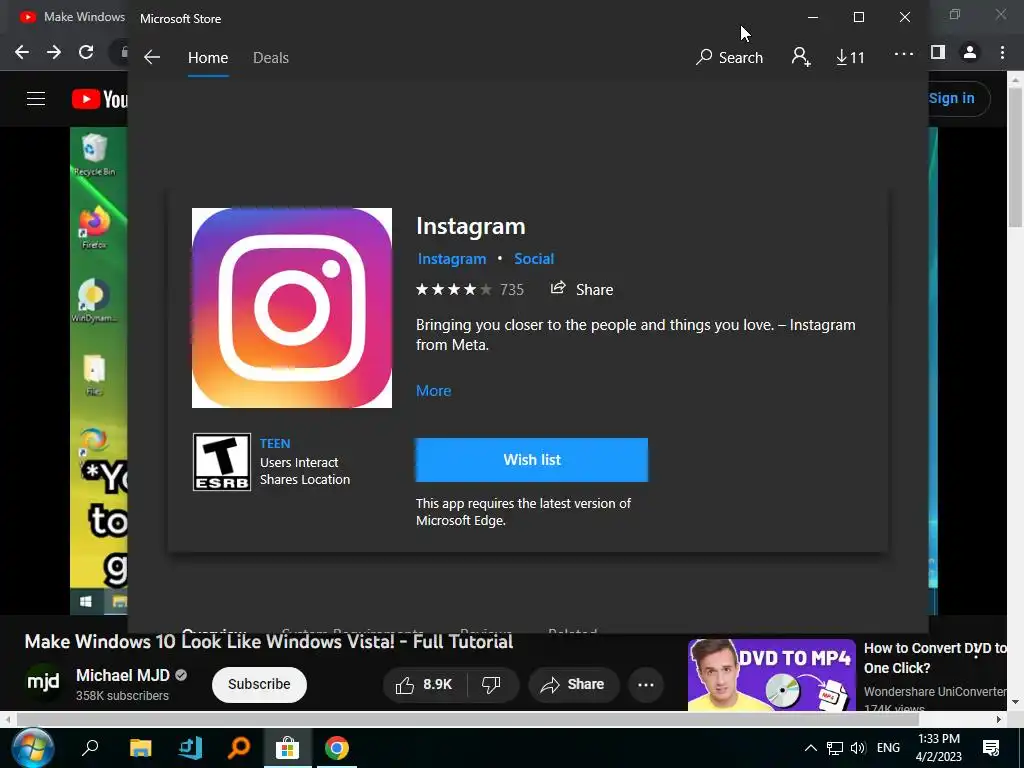
Task: Select Microsoft Store taskbar icon
Action: pos(287,748)
